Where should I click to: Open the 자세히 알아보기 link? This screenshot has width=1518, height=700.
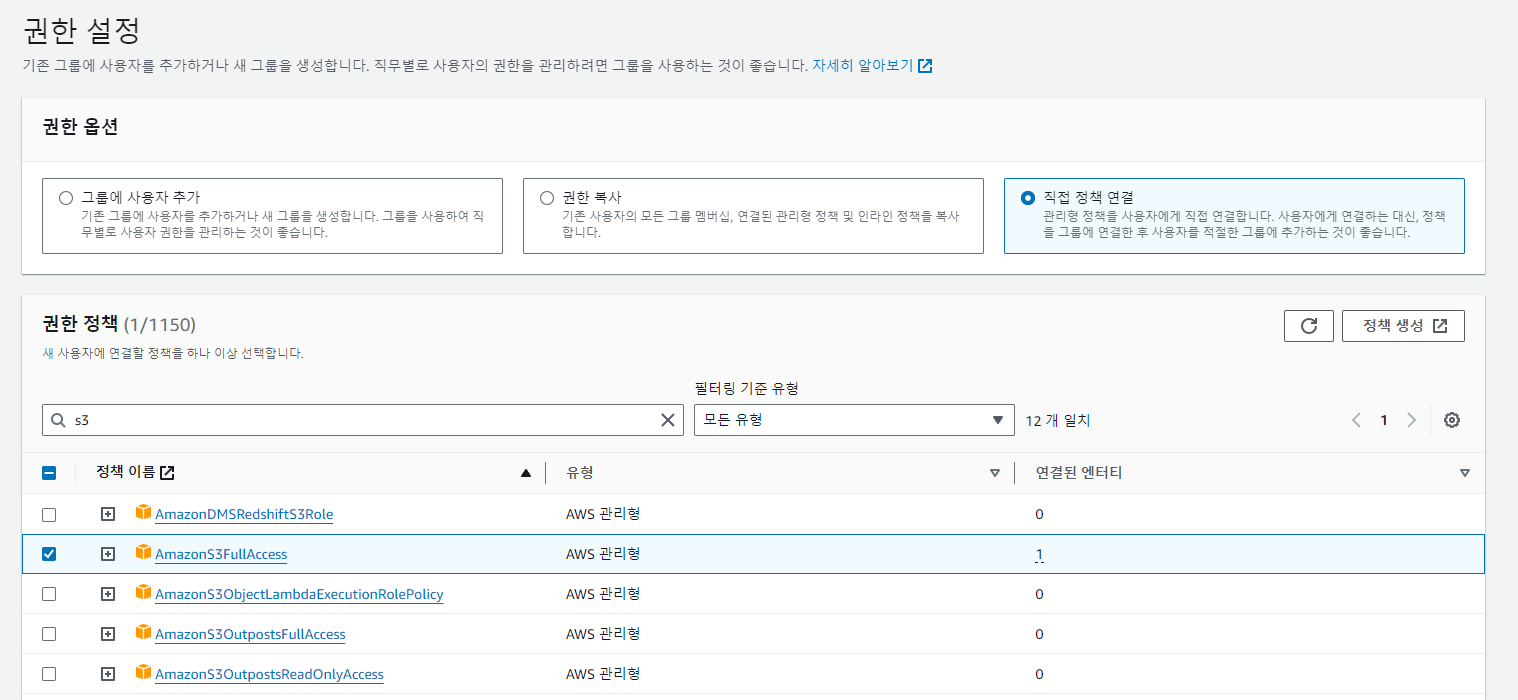pyautogui.click(x=871, y=66)
